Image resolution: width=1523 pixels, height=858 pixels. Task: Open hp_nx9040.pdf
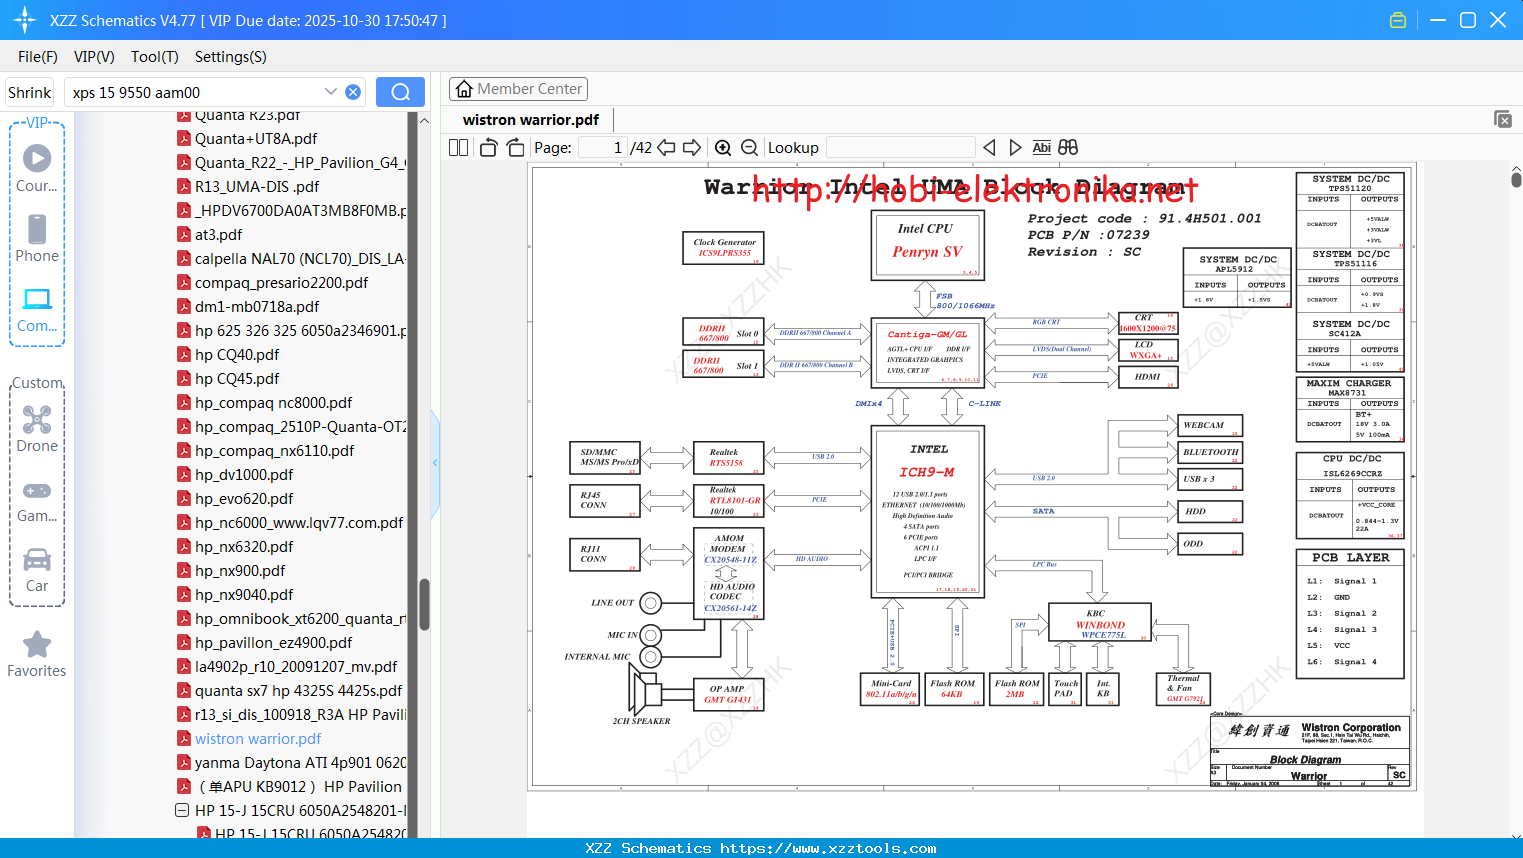pos(244,595)
